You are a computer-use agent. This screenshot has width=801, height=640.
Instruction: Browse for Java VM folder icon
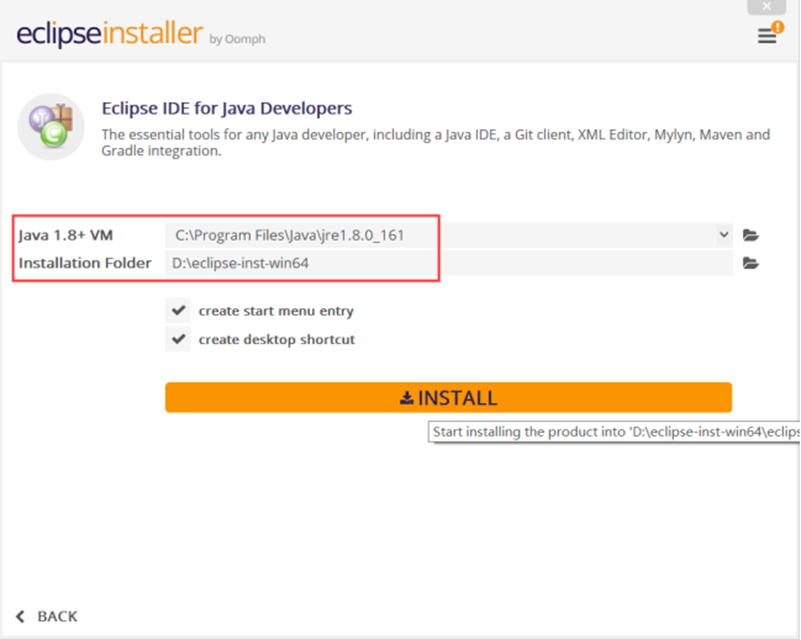tap(750, 235)
